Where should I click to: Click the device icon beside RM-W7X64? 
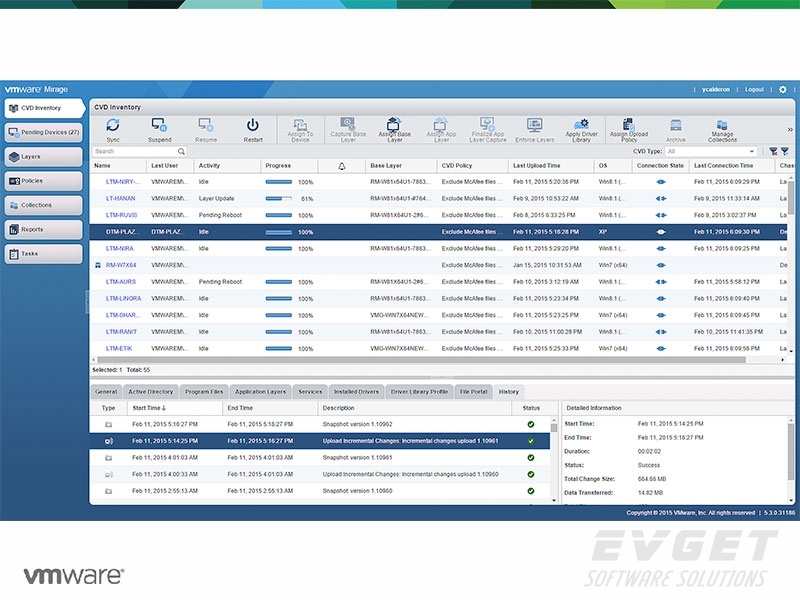coord(98,265)
